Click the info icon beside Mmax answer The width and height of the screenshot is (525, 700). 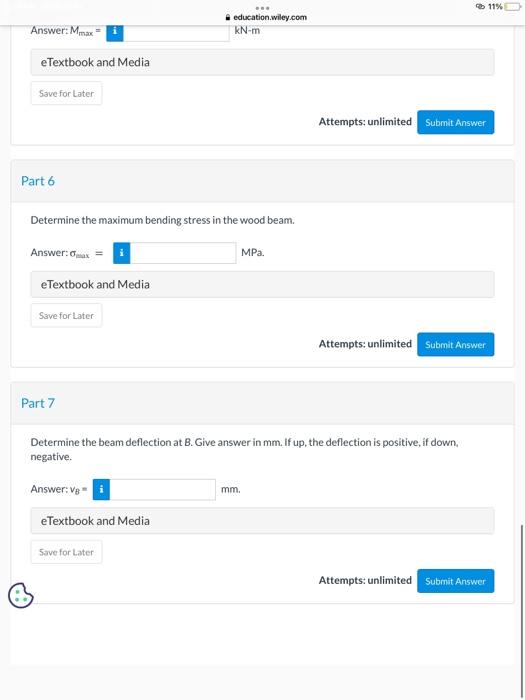click(x=115, y=33)
